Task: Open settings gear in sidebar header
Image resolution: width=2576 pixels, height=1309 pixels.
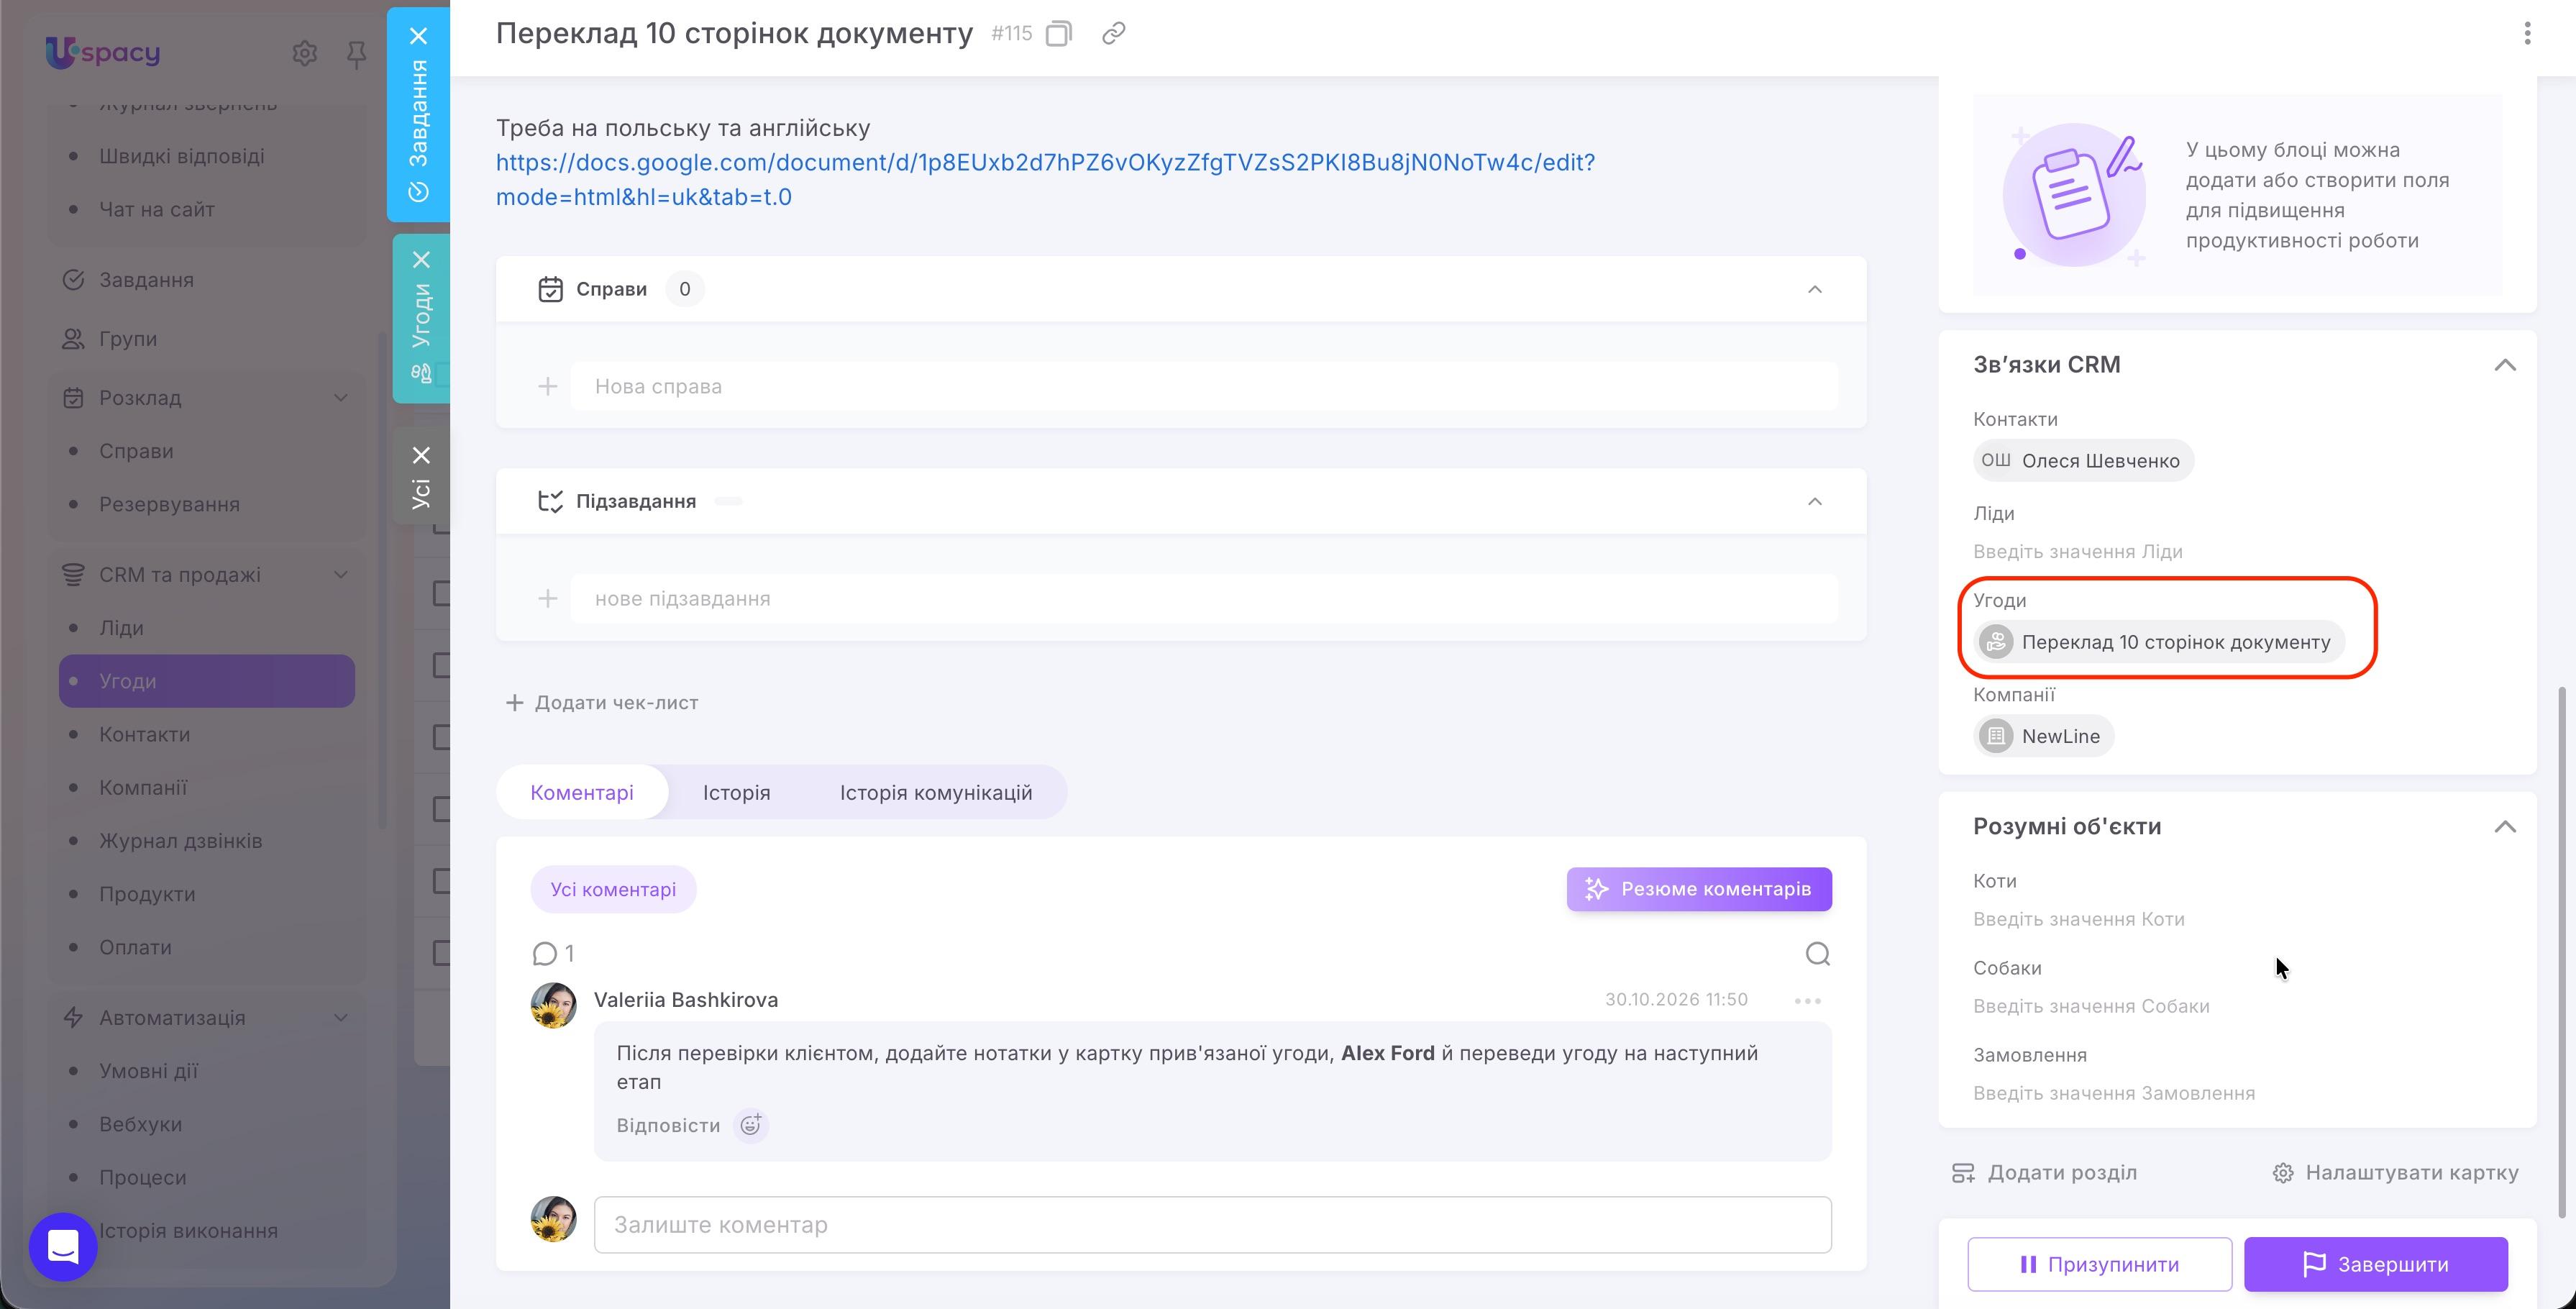Action: pyautogui.click(x=304, y=53)
